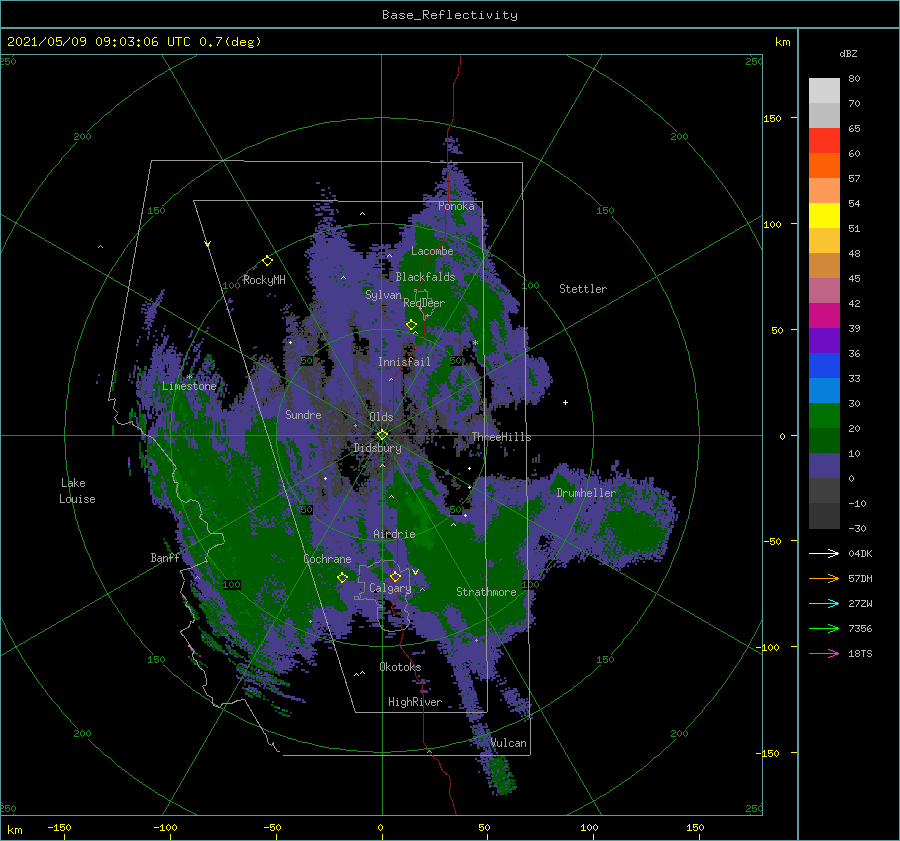Click the green 7356 arrow in legend
This screenshot has height=841, width=900.
click(824, 629)
